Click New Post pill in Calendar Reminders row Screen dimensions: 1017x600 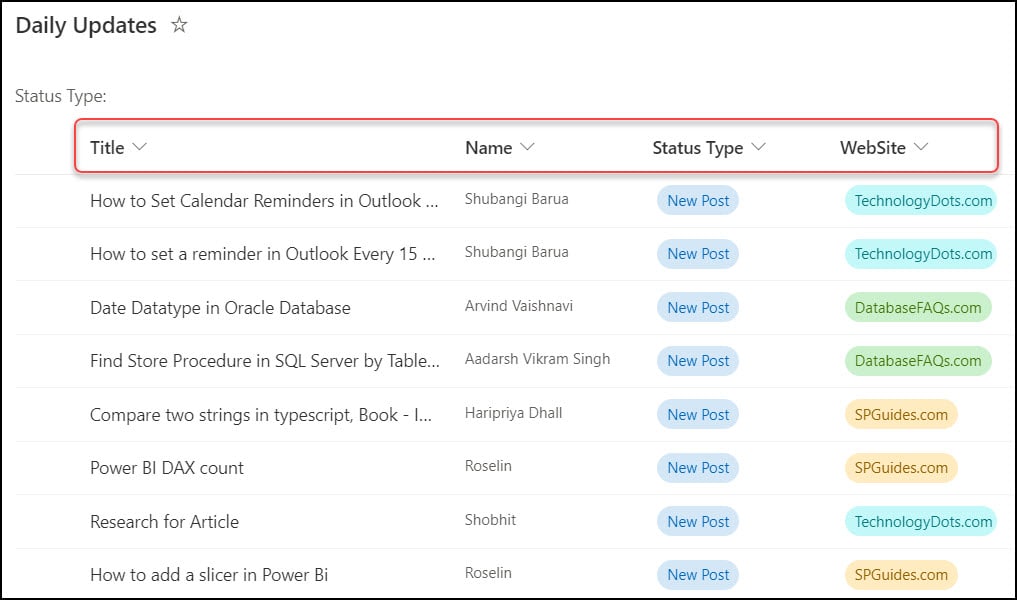pos(698,201)
